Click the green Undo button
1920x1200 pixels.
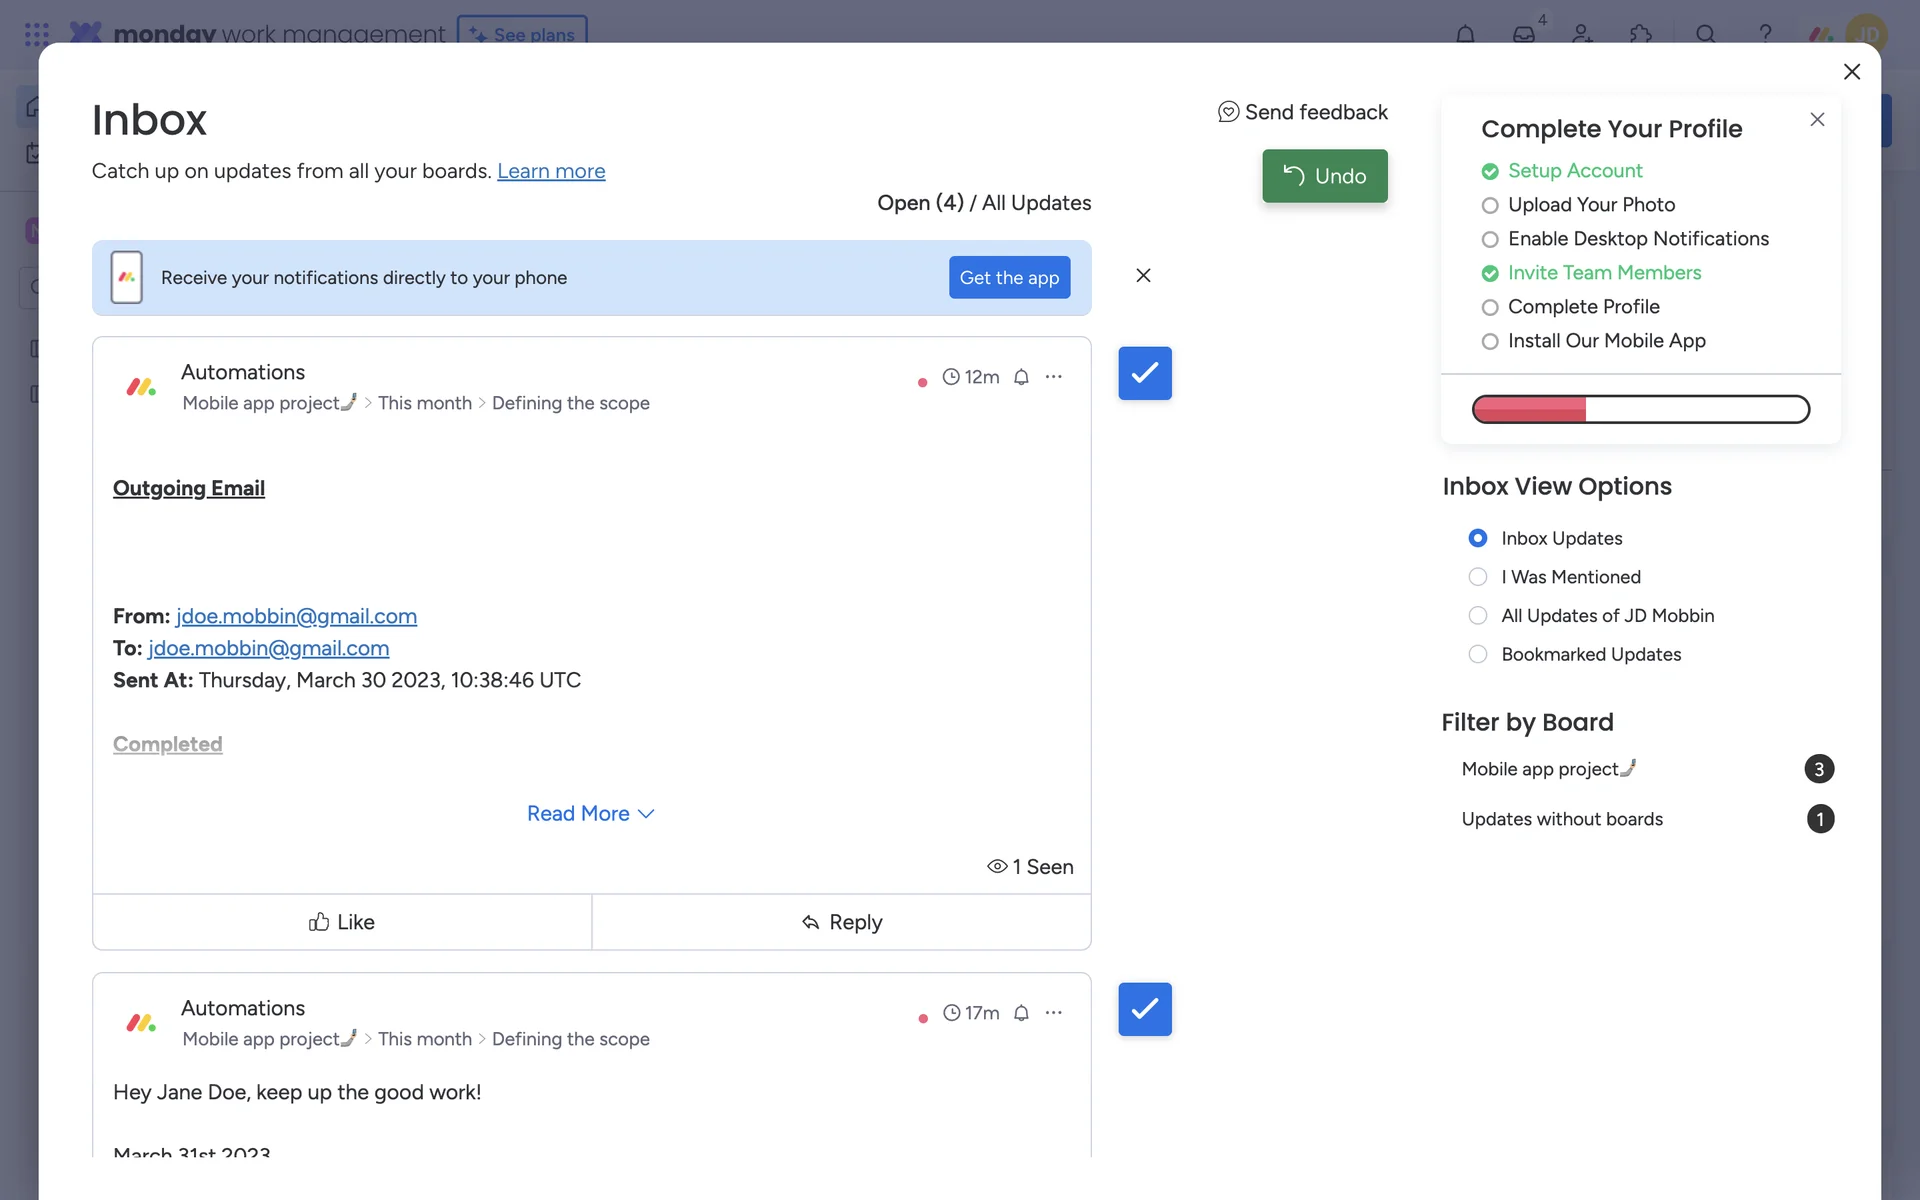coord(1324,176)
